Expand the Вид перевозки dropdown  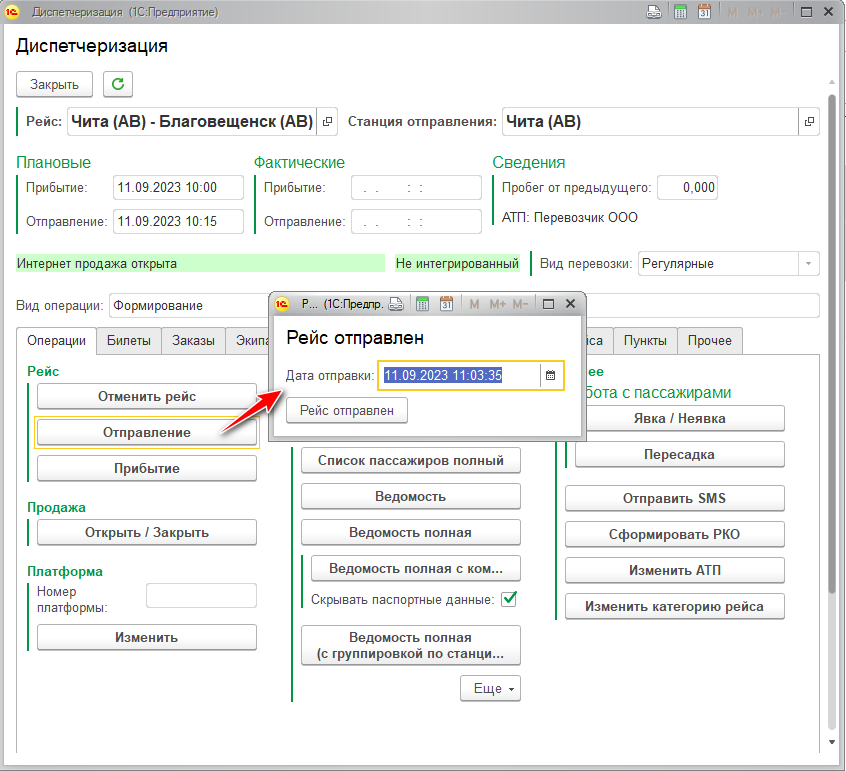pyautogui.click(x=807, y=264)
